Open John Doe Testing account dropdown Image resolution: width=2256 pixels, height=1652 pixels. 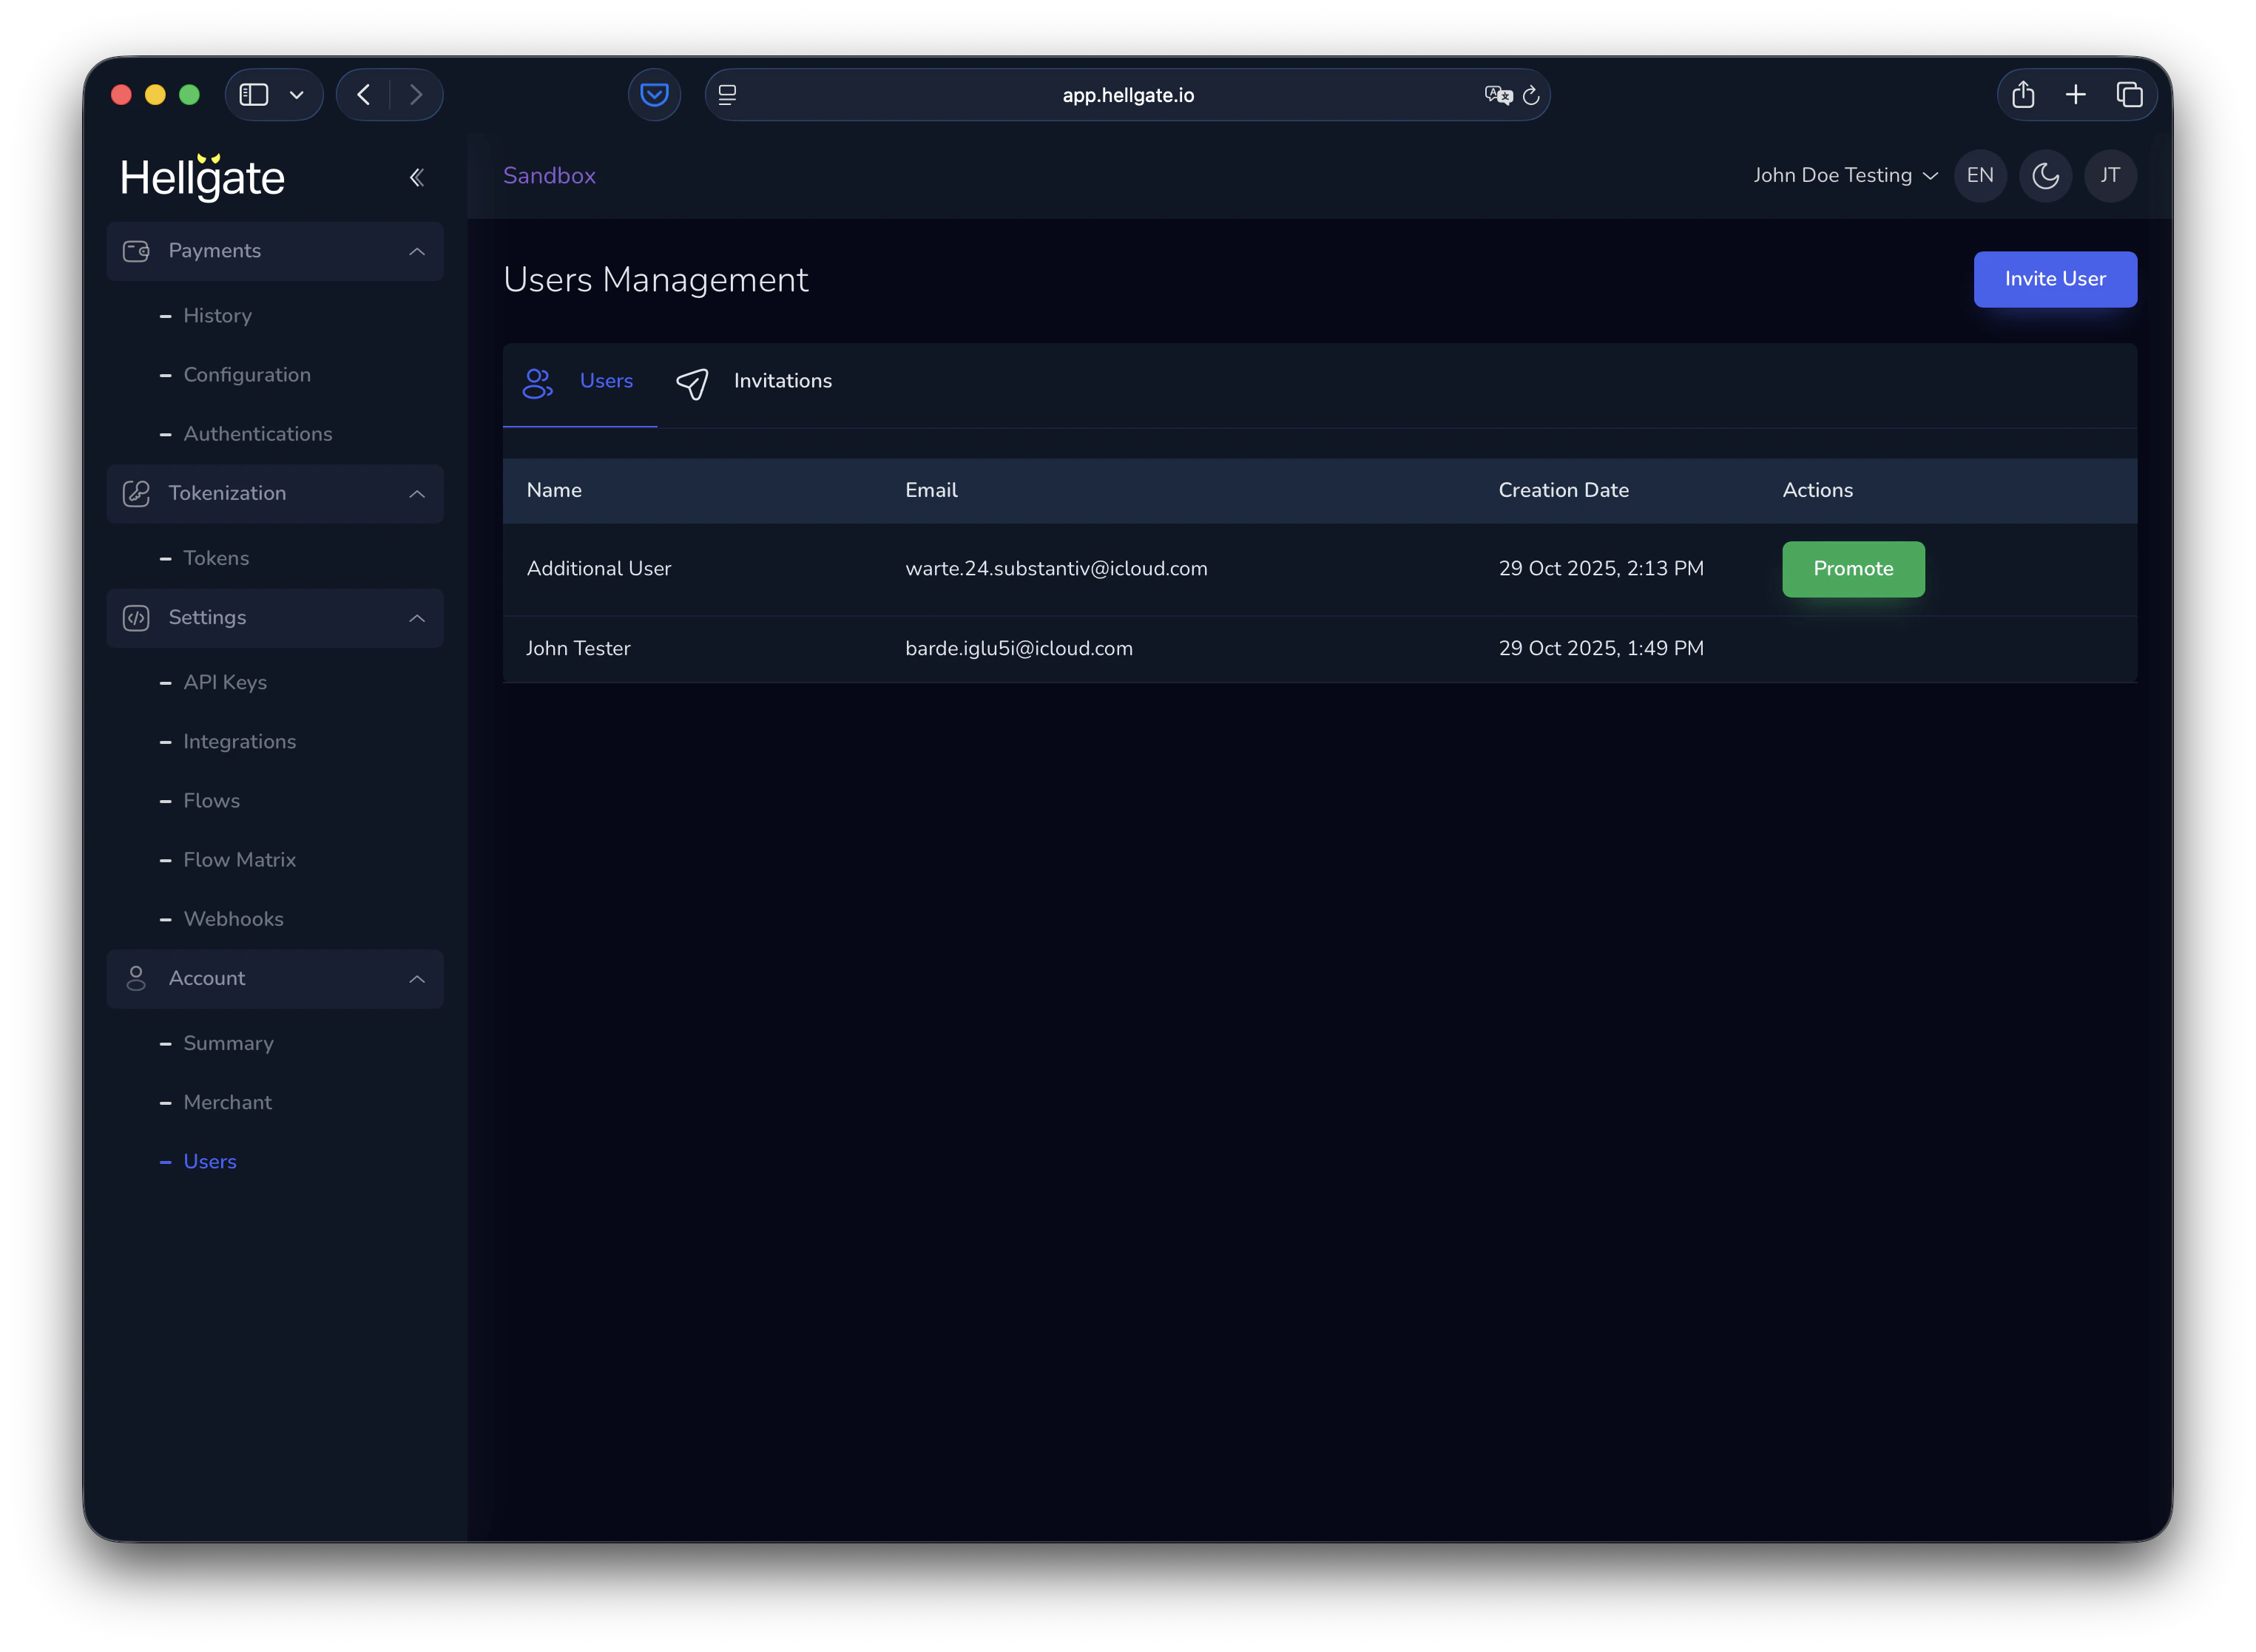click(1845, 176)
